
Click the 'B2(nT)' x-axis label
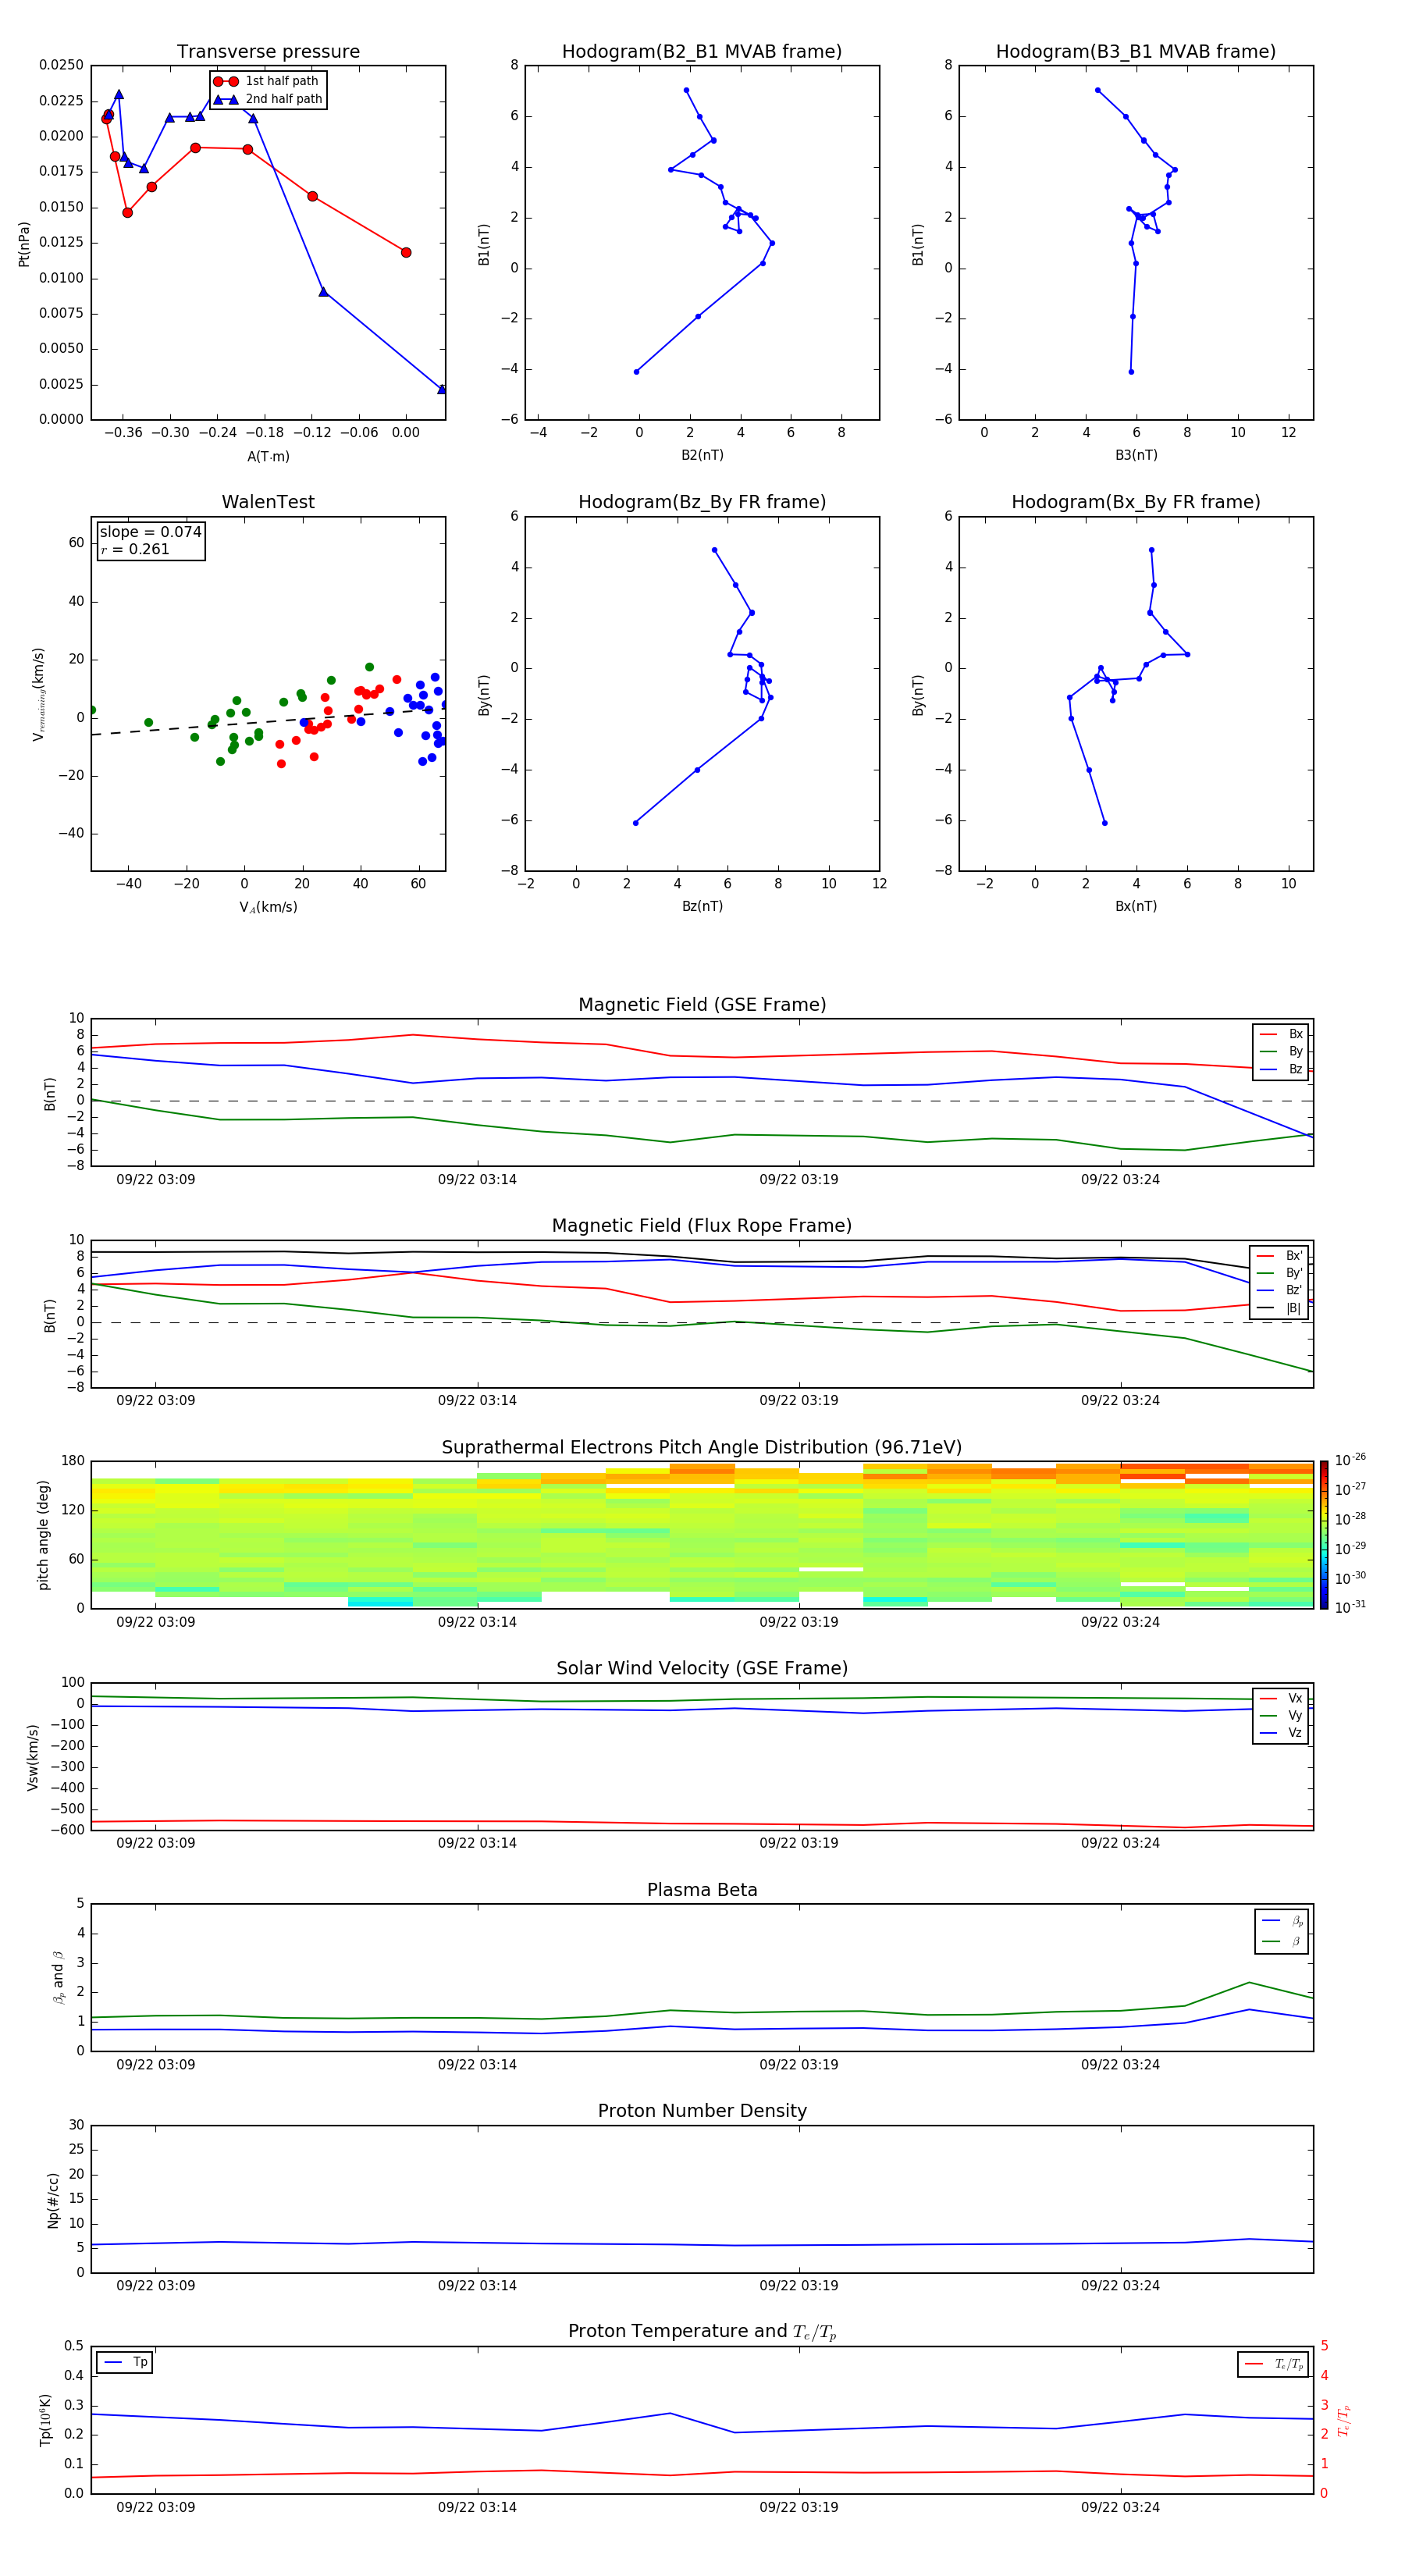702,455
